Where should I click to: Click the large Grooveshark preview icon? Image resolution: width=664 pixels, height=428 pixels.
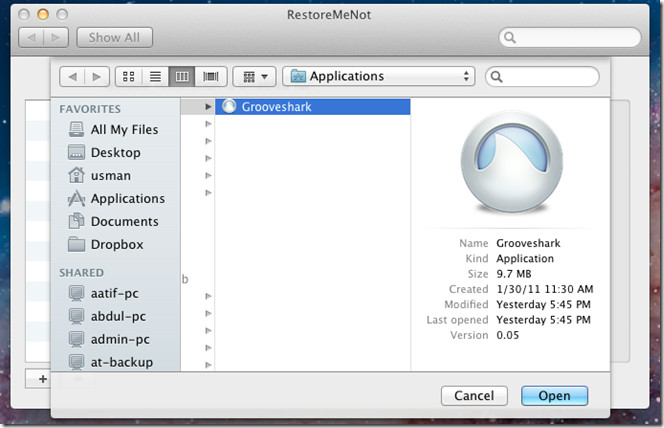tap(512, 162)
